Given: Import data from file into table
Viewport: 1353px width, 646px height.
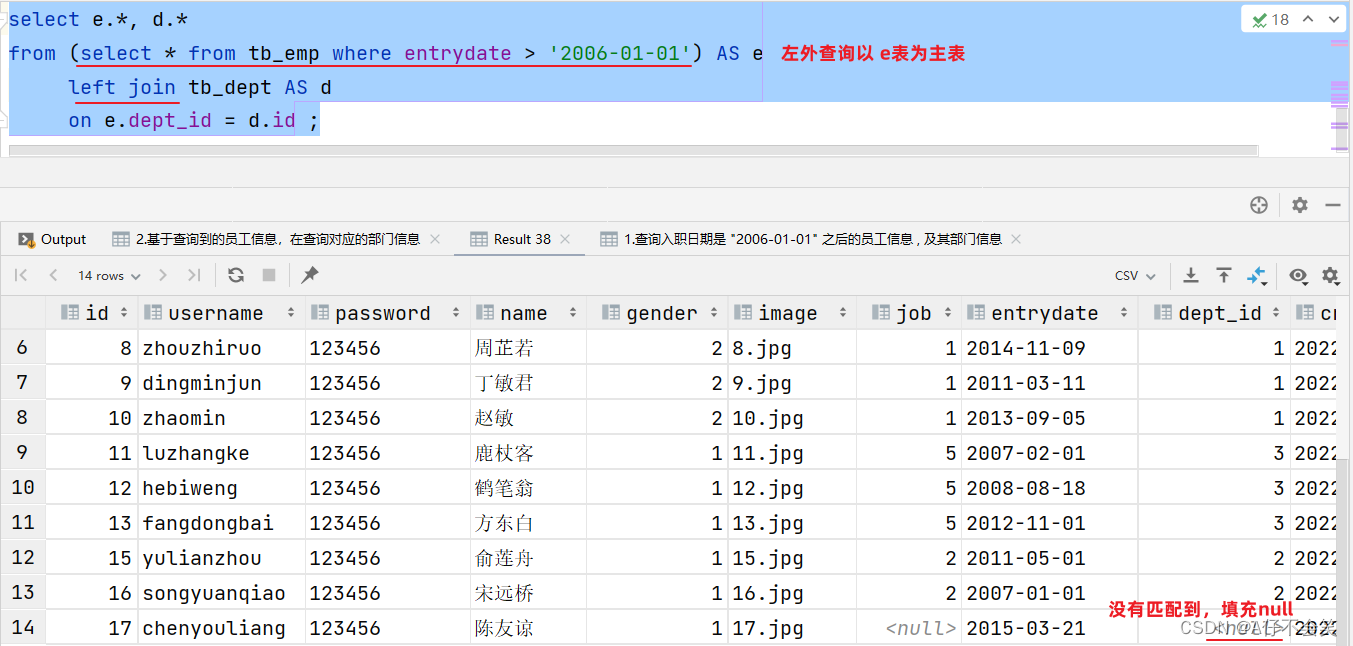Looking at the screenshot, I should point(1223,276).
